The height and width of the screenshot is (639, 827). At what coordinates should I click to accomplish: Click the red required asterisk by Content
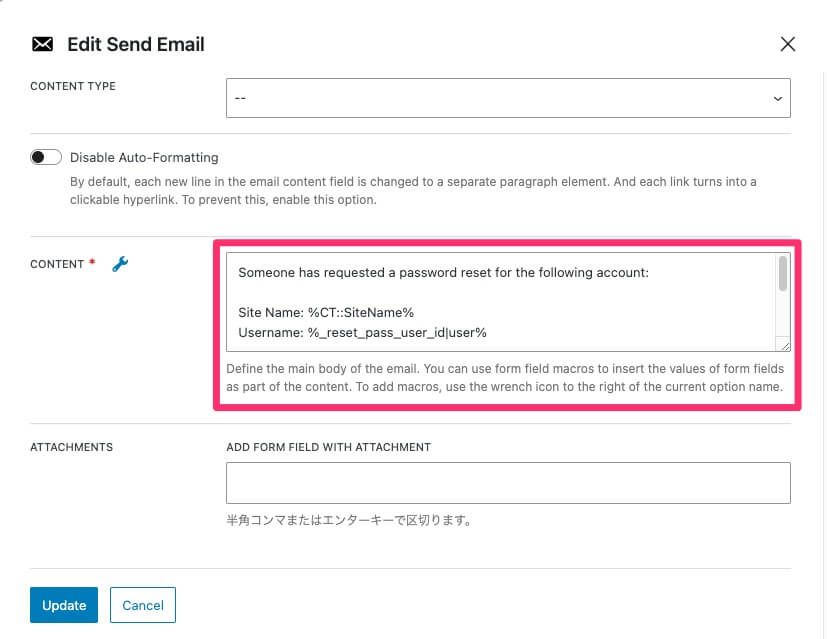[x=93, y=264]
